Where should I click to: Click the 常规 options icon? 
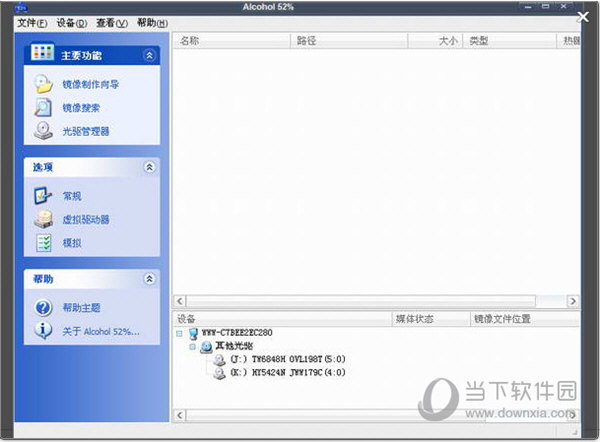pos(43,196)
